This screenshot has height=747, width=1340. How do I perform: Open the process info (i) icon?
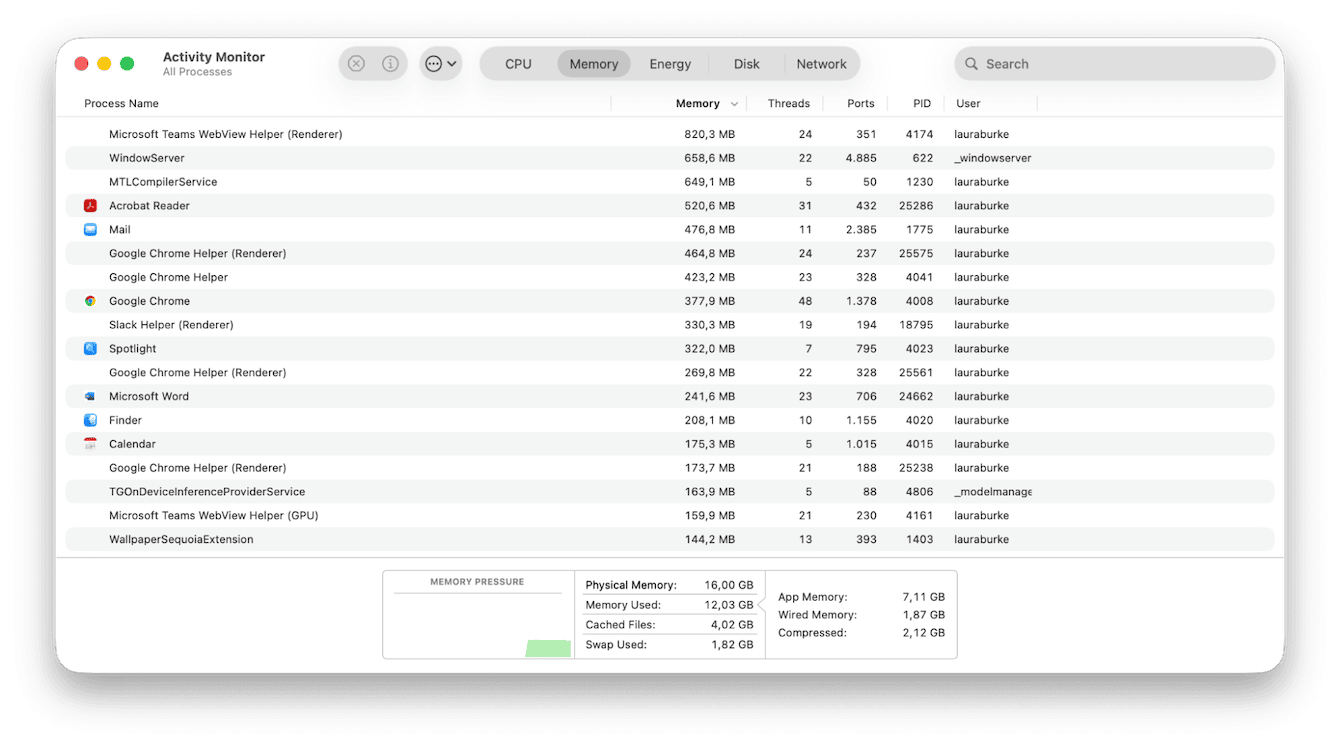tap(390, 63)
